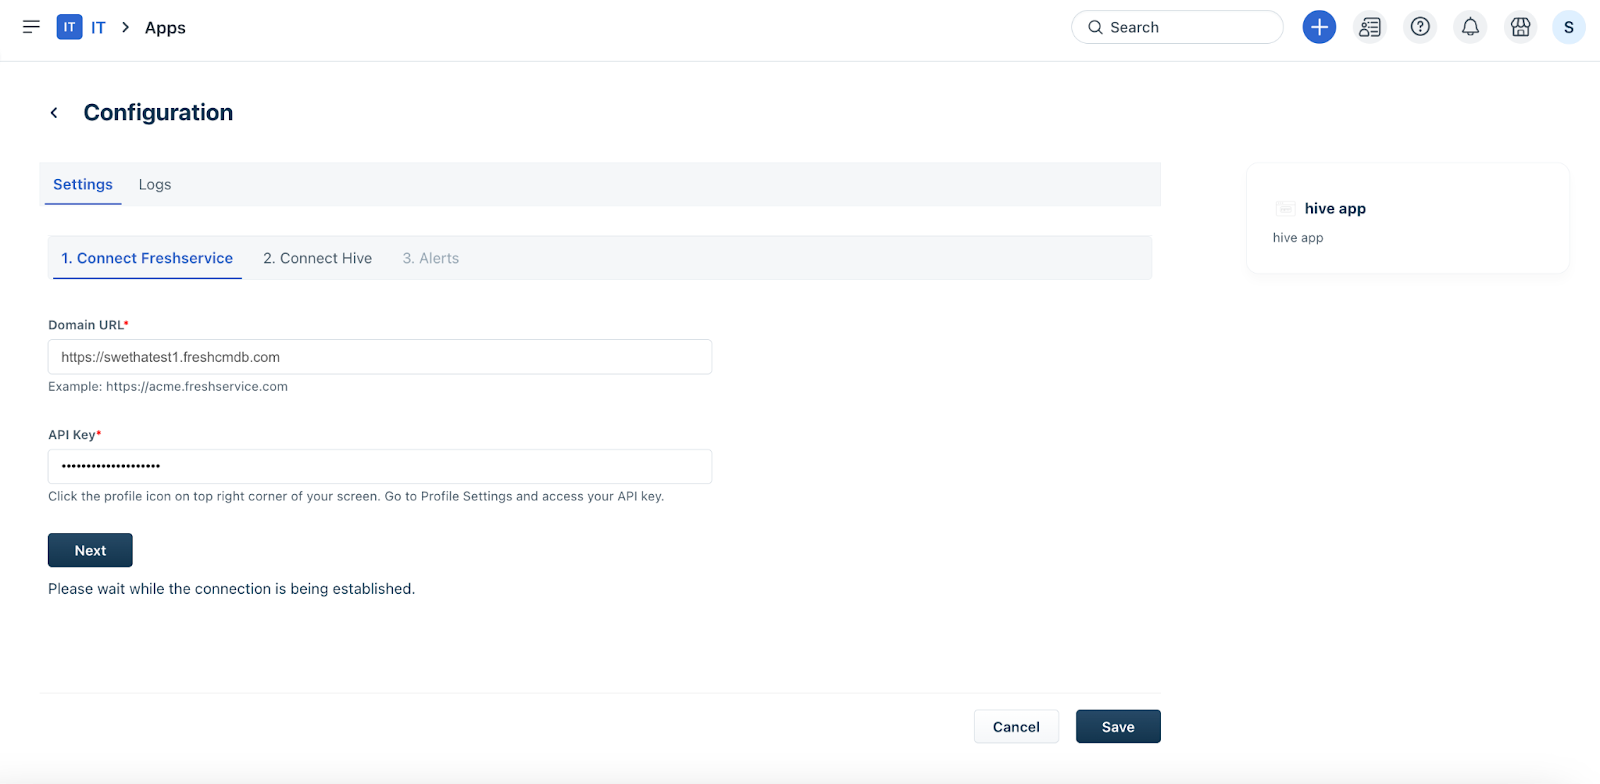Open the approvals and tasks list icon
The image size is (1600, 784).
(x=1369, y=27)
